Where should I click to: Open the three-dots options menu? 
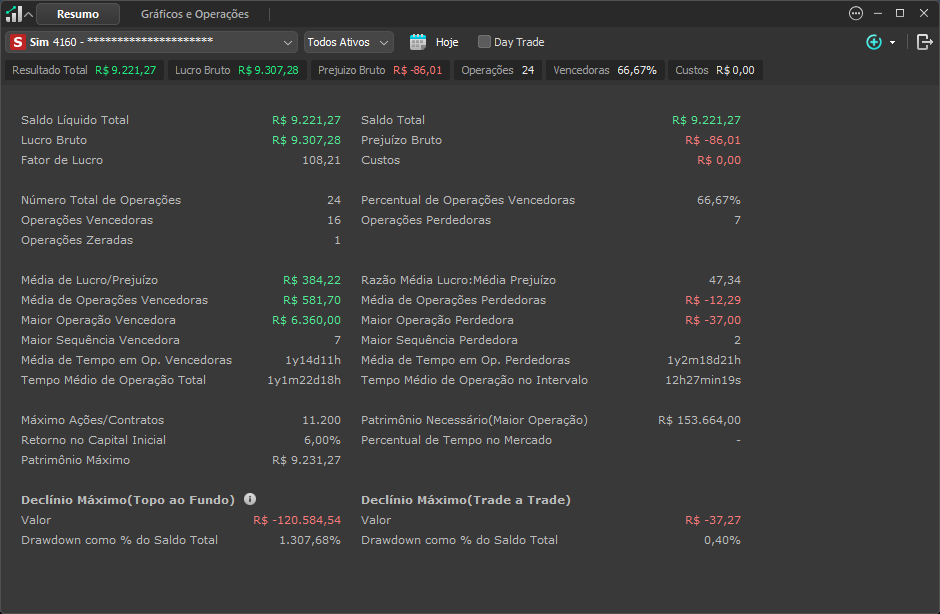pos(856,13)
